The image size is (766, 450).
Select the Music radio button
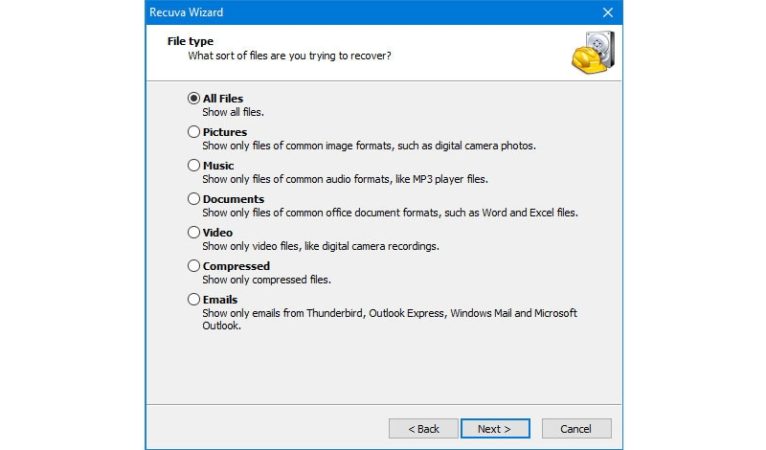pos(194,165)
